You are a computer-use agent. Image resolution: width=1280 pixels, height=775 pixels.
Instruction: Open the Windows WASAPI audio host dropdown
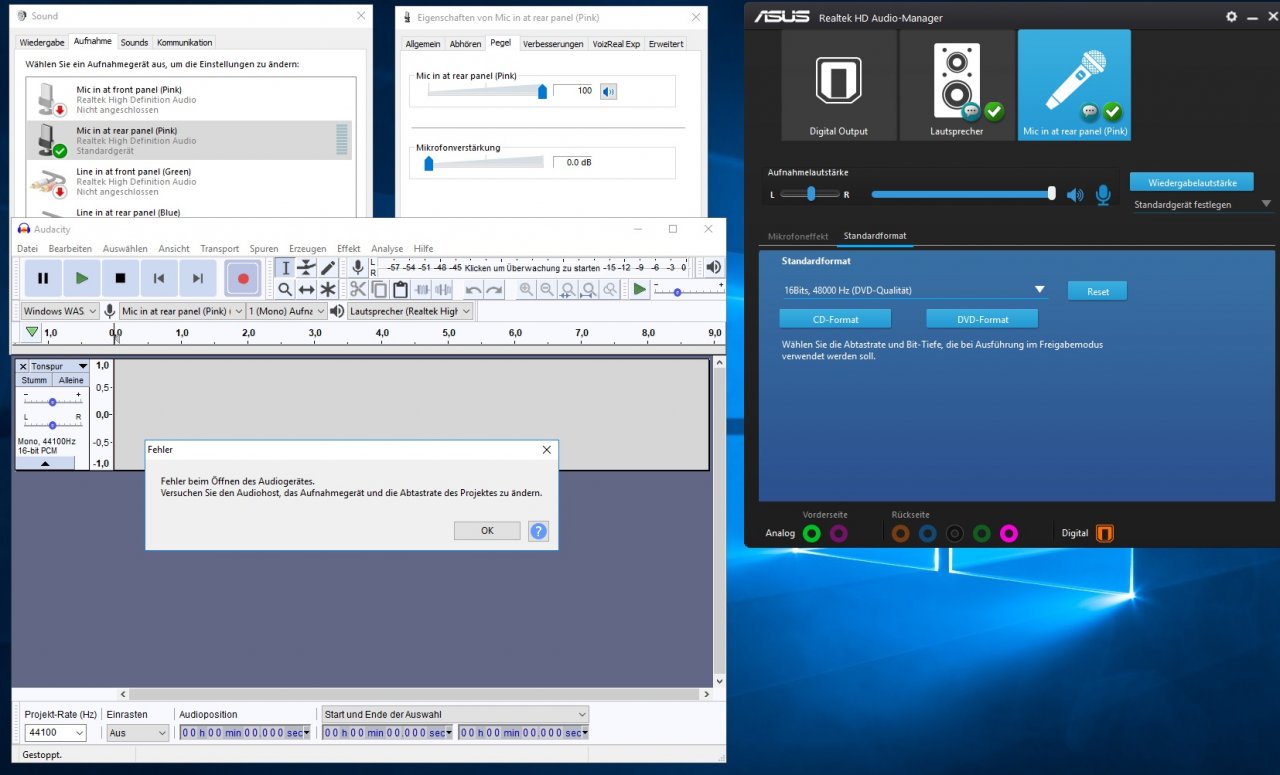tap(60, 311)
